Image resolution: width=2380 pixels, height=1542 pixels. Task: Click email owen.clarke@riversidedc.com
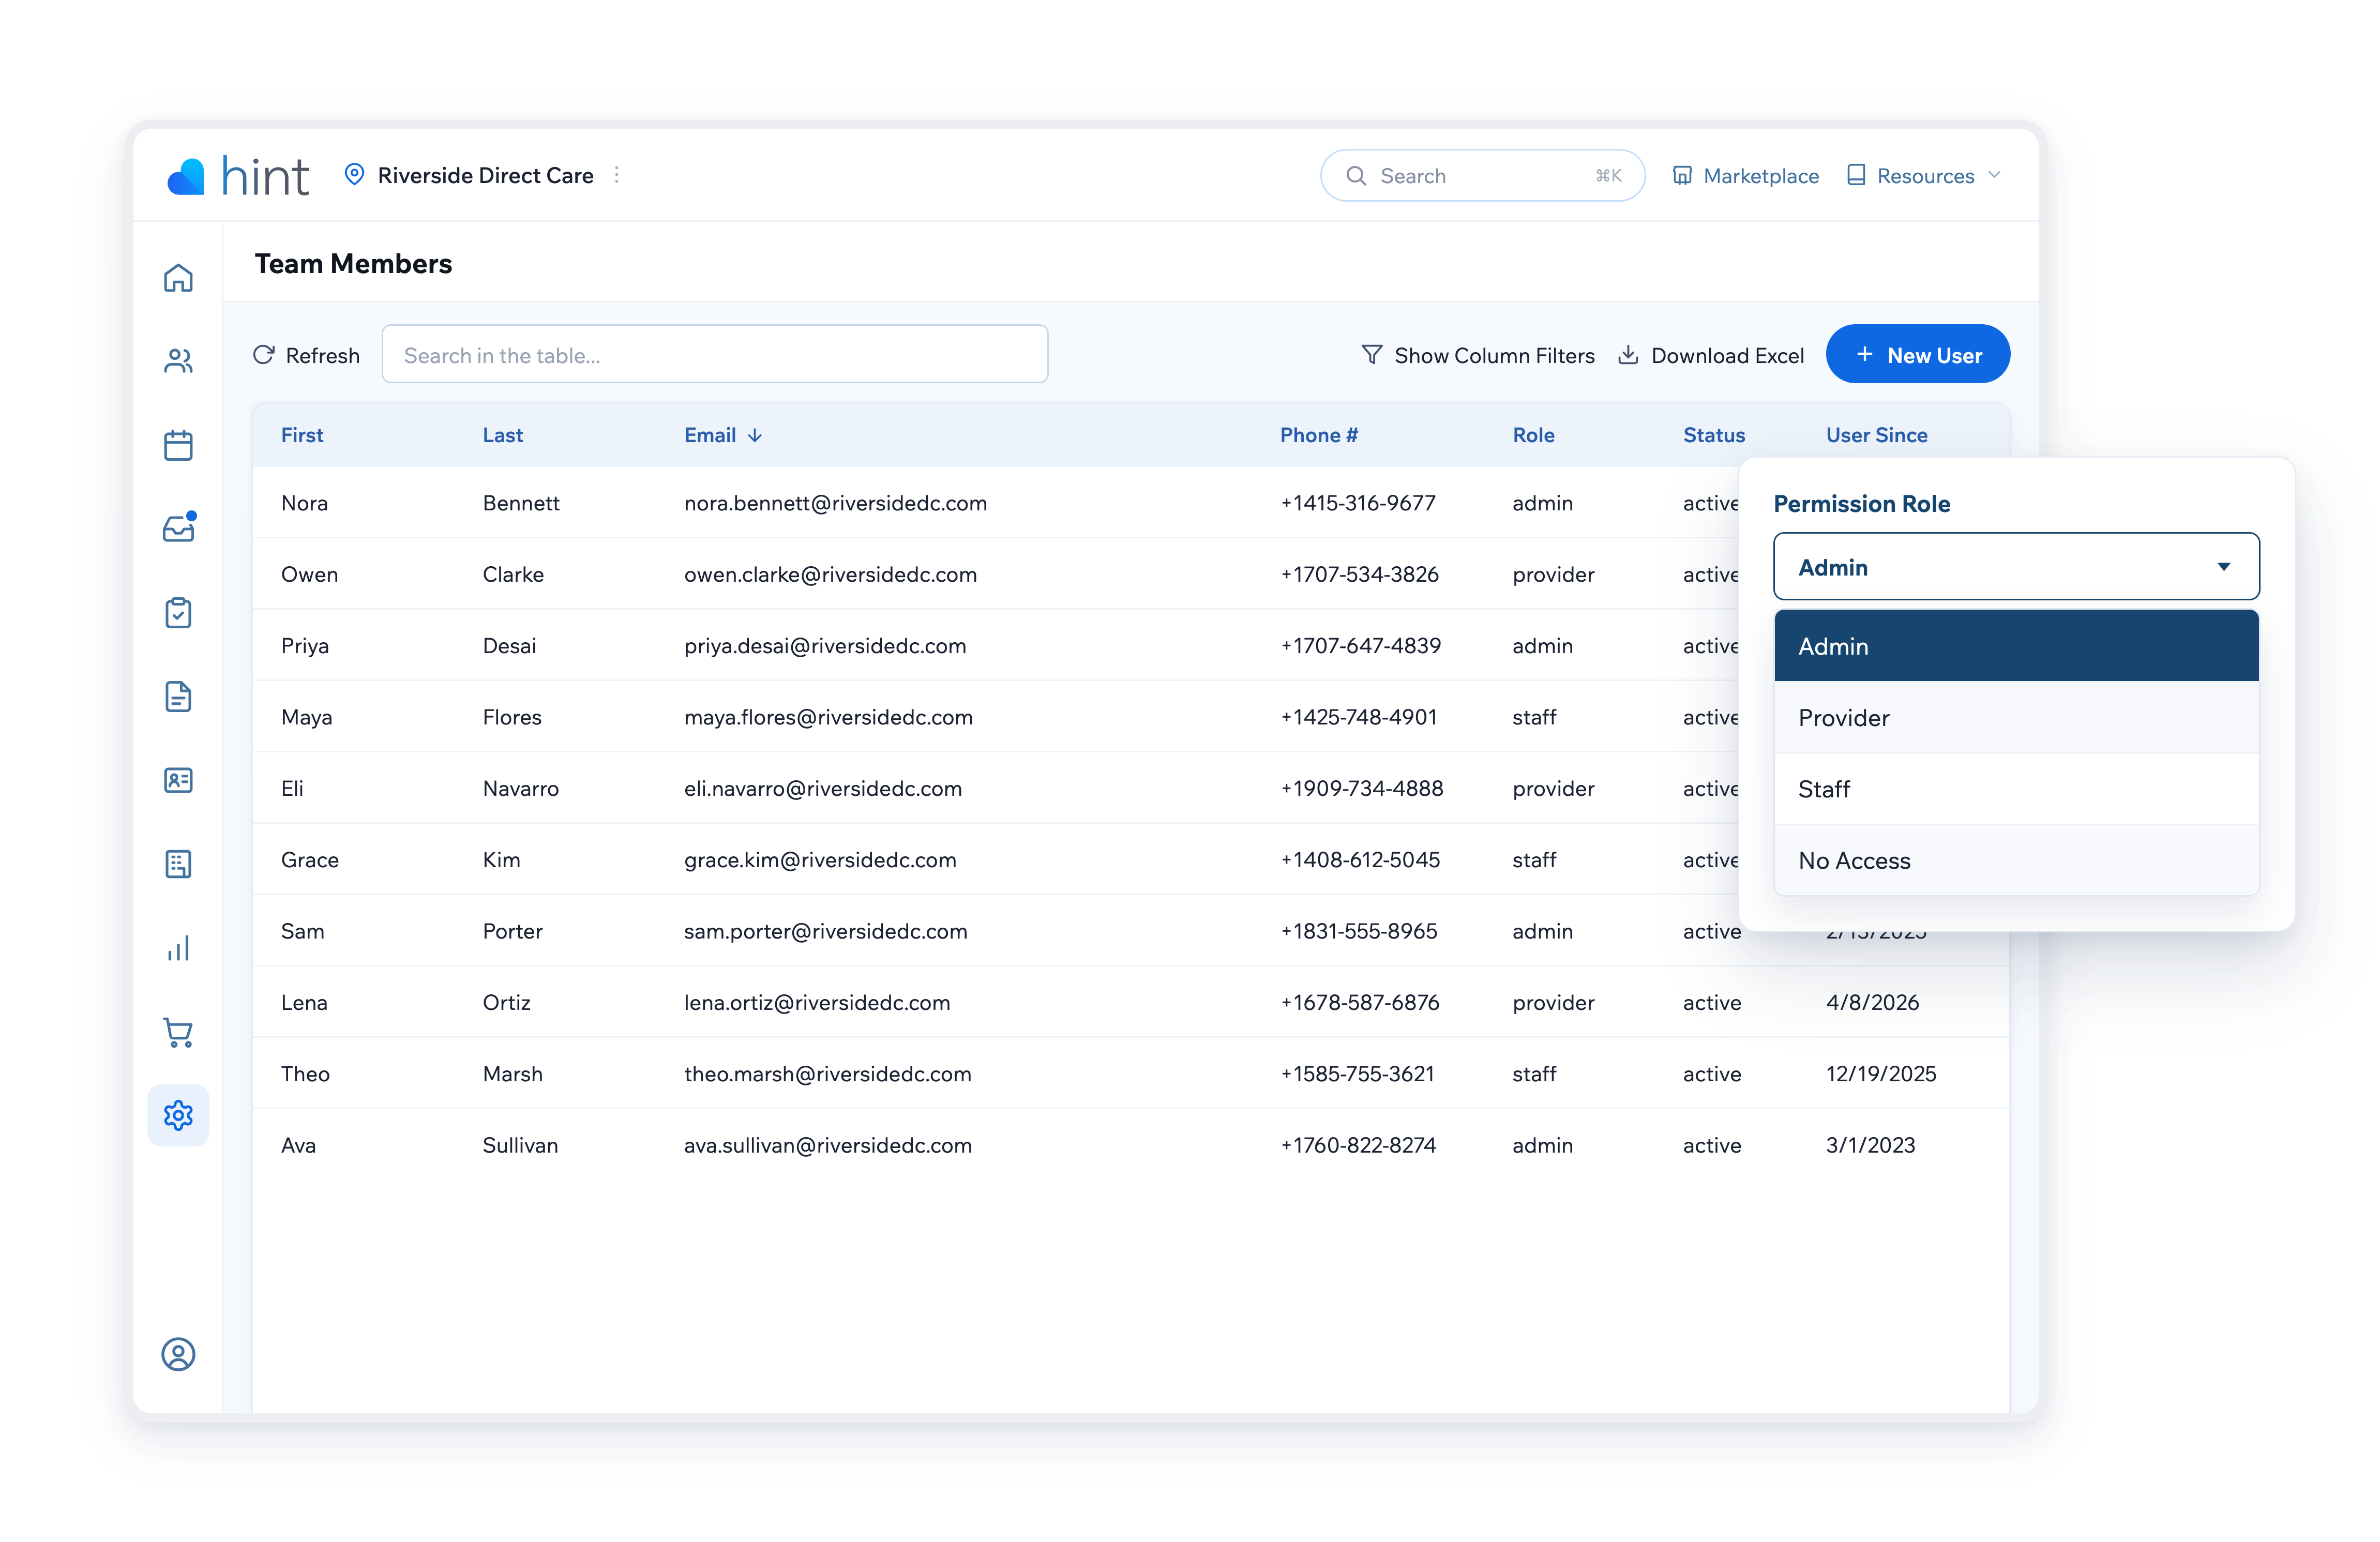coord(830,574)
